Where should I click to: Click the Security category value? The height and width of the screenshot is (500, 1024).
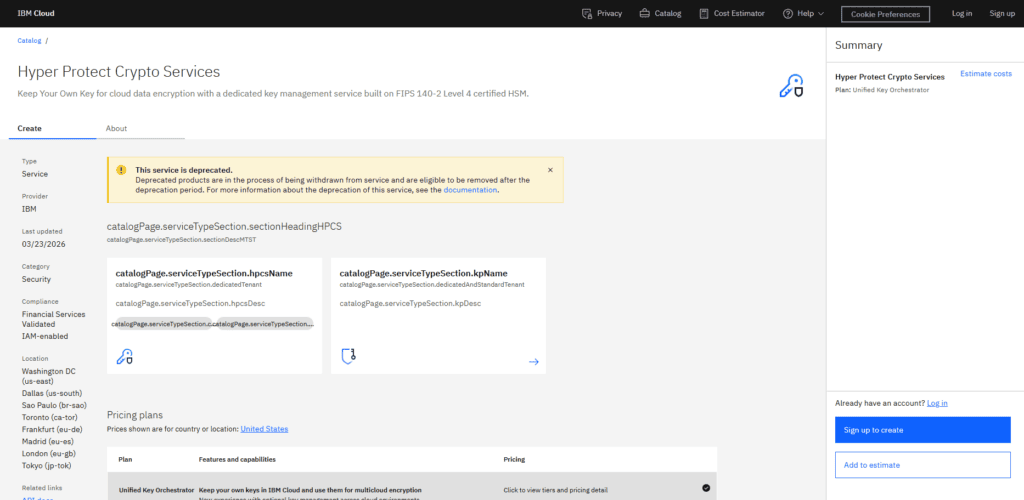tap(37, 279)
